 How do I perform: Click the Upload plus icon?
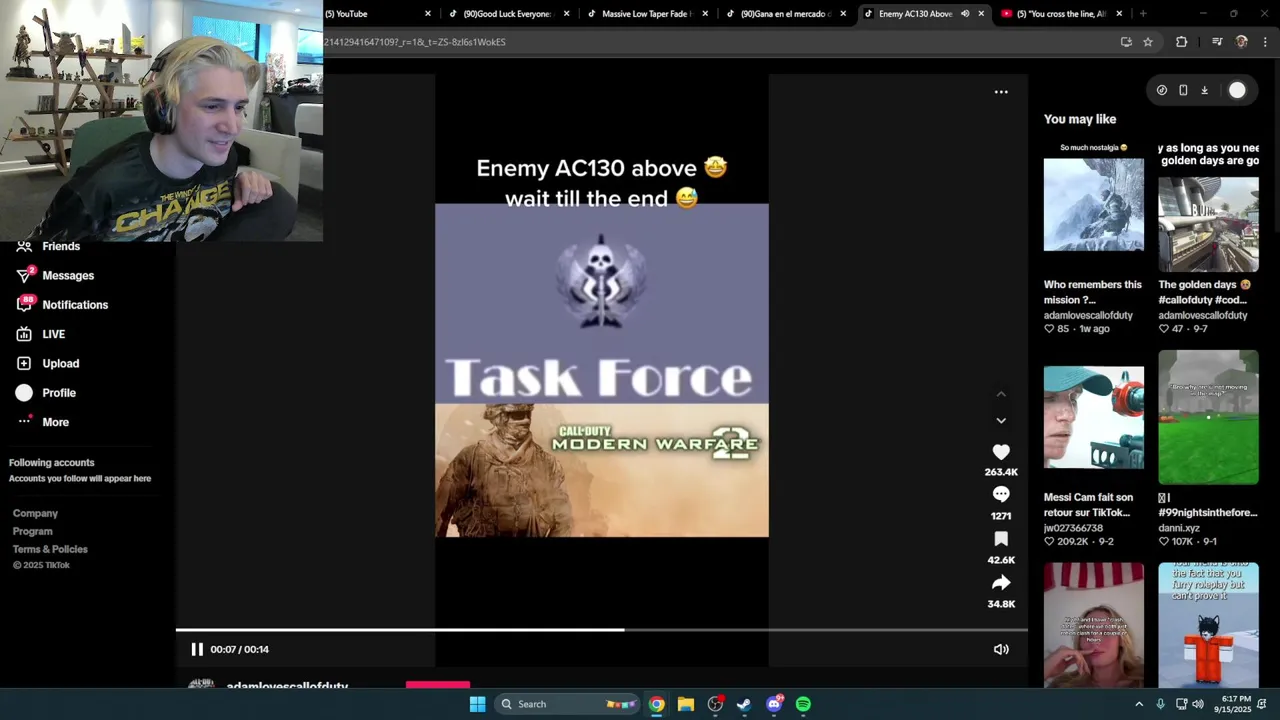24,363
